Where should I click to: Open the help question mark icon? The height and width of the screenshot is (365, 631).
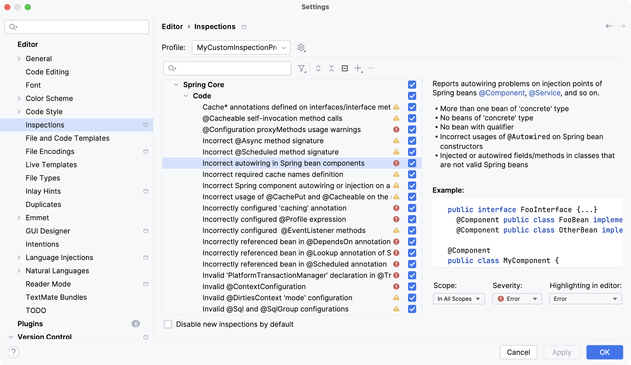click(13, 352)
